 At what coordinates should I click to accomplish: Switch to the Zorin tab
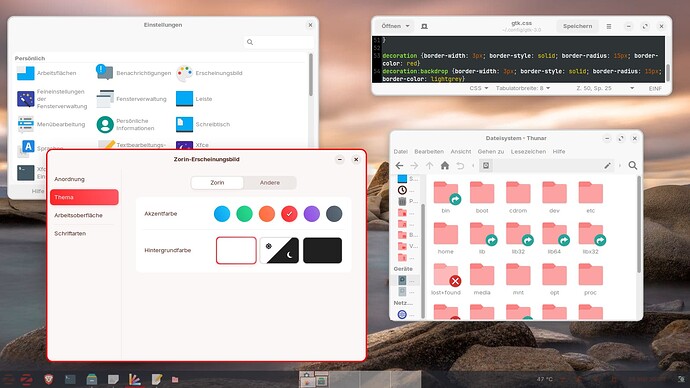(x=217, y=183)
